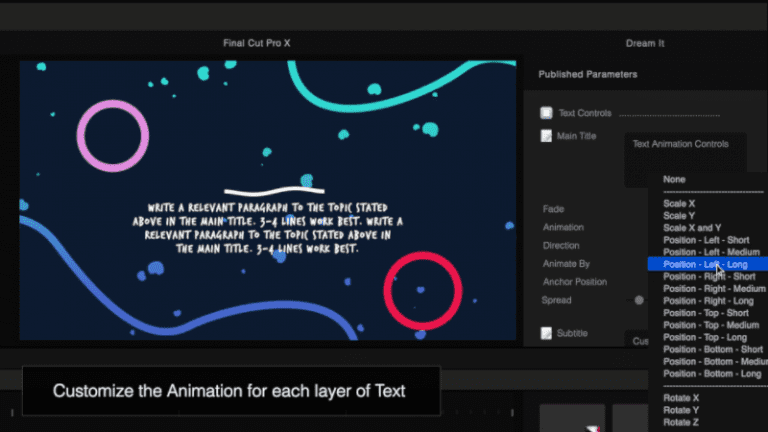Select Position - Left - Short option
Image resolution: width=768 pixels, height=432 pixels.
click(706, 240)
